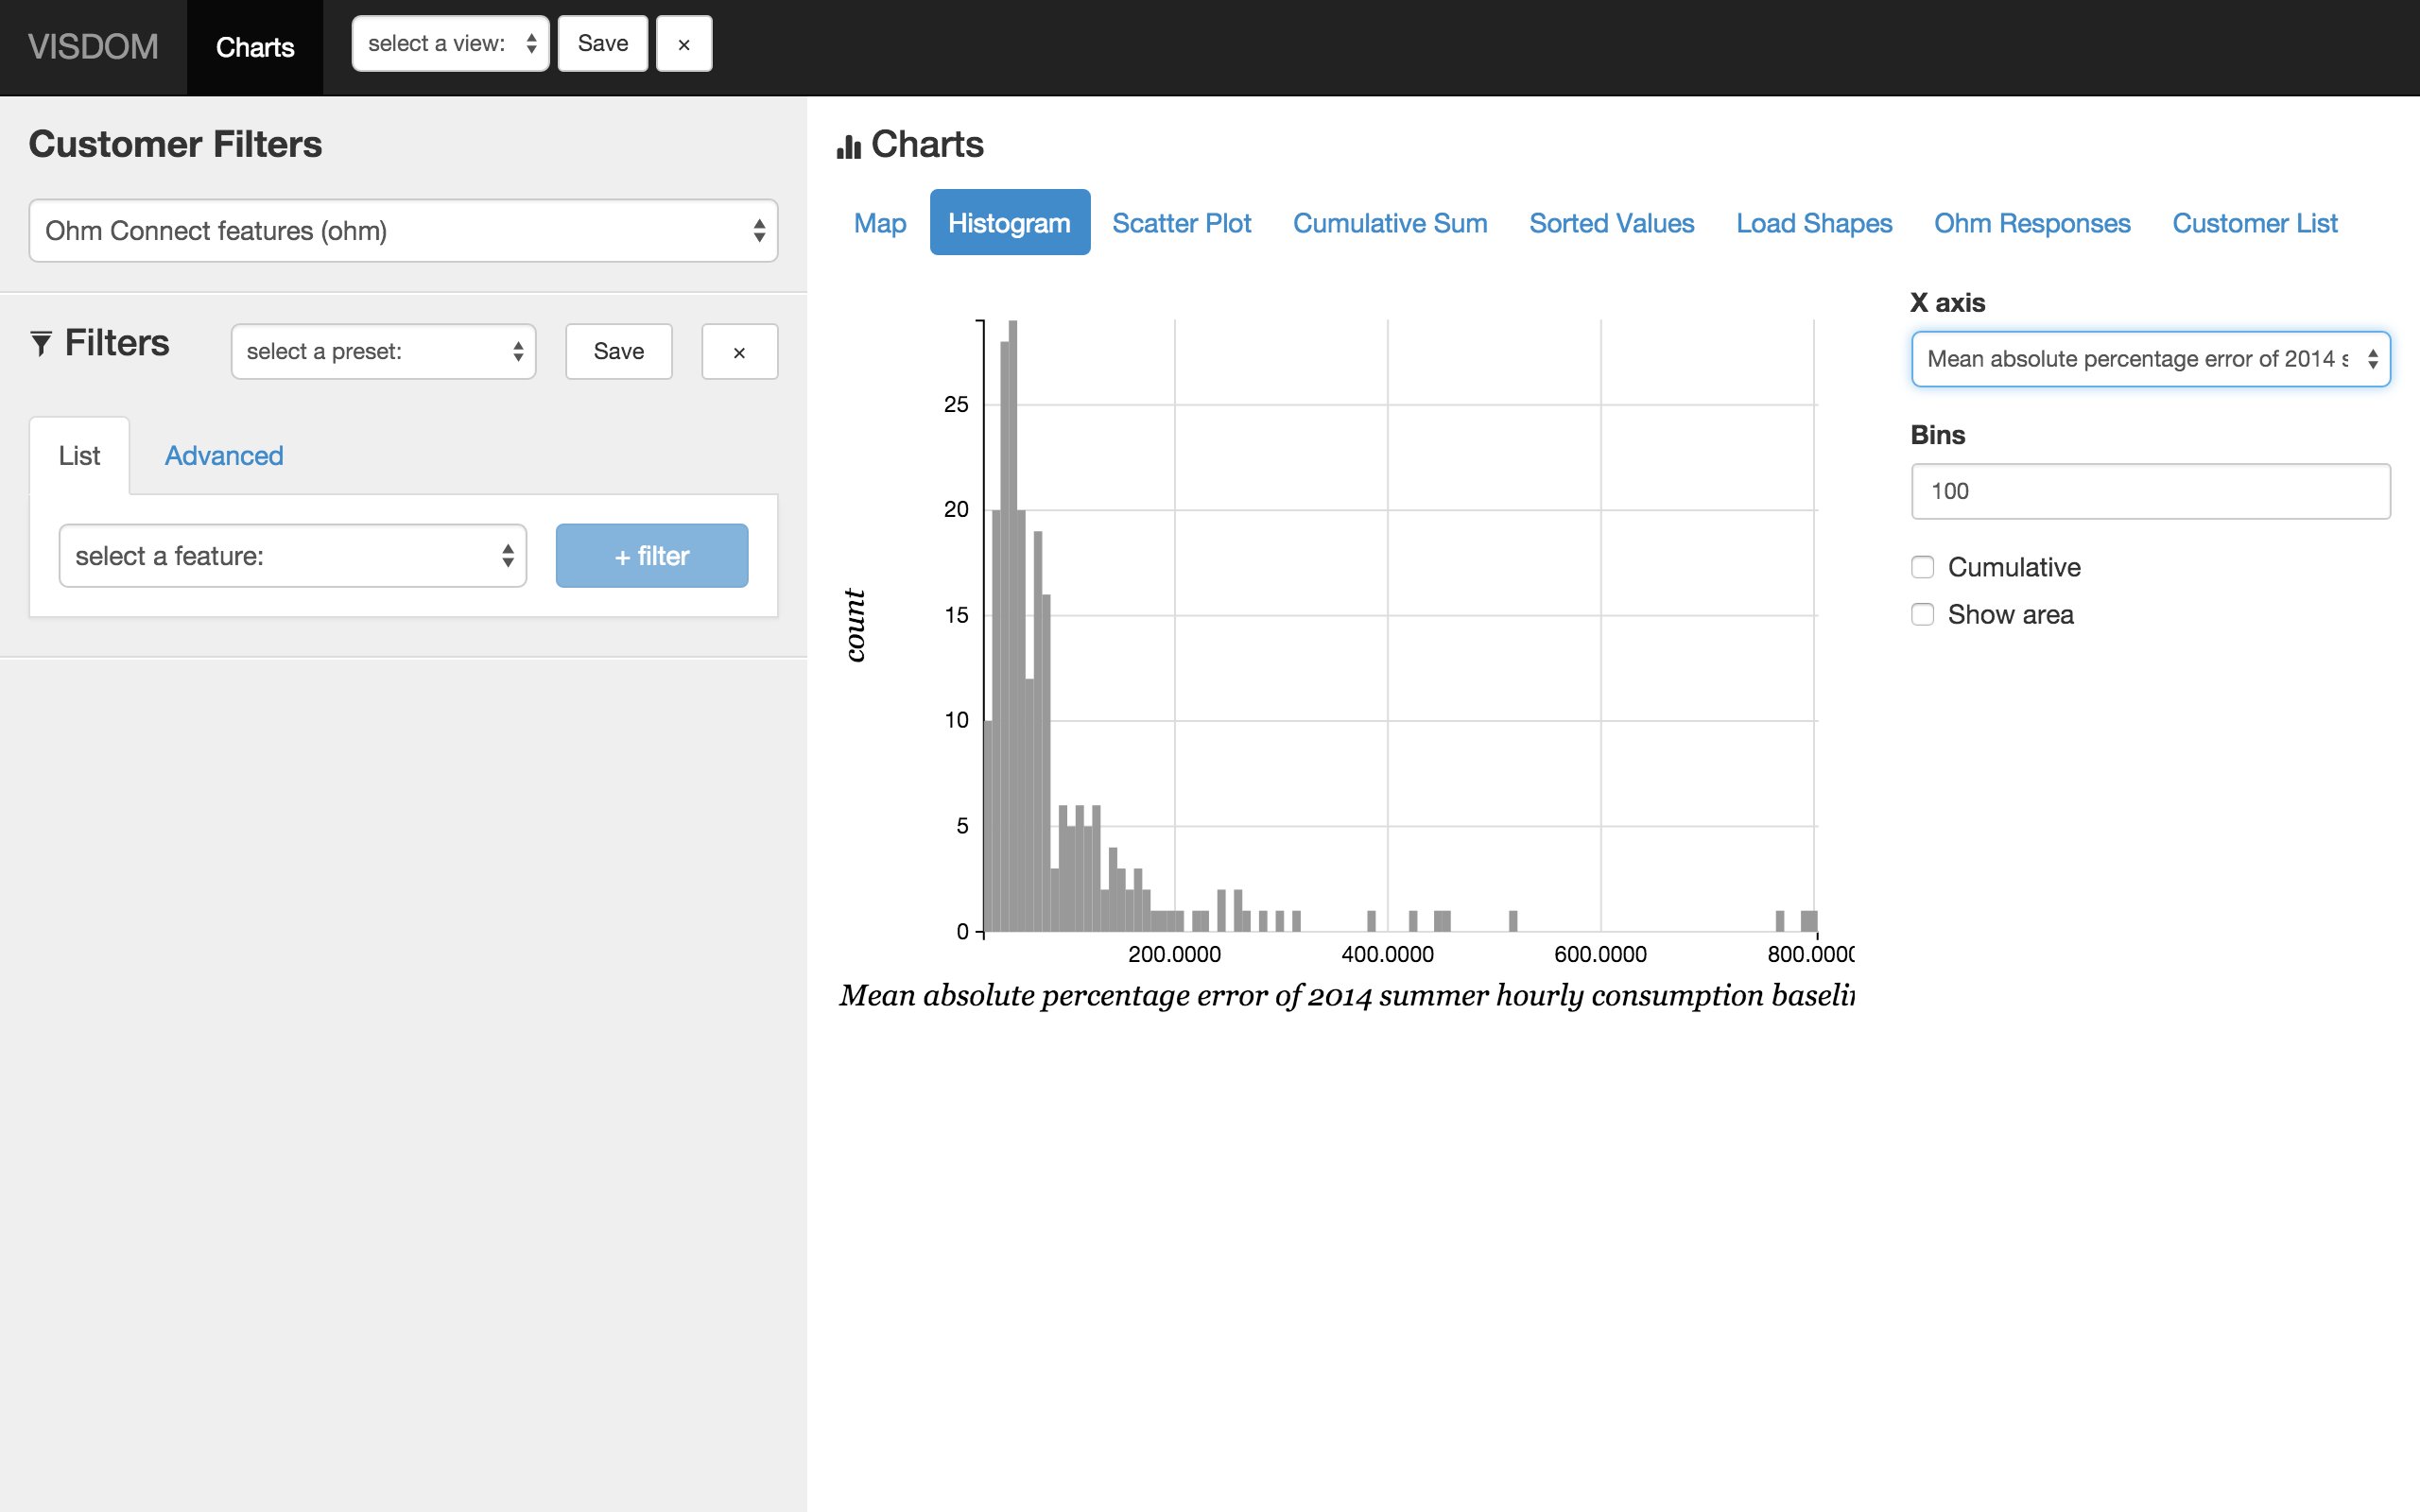Click the VISDOM brand logo

tap(93, 47)
